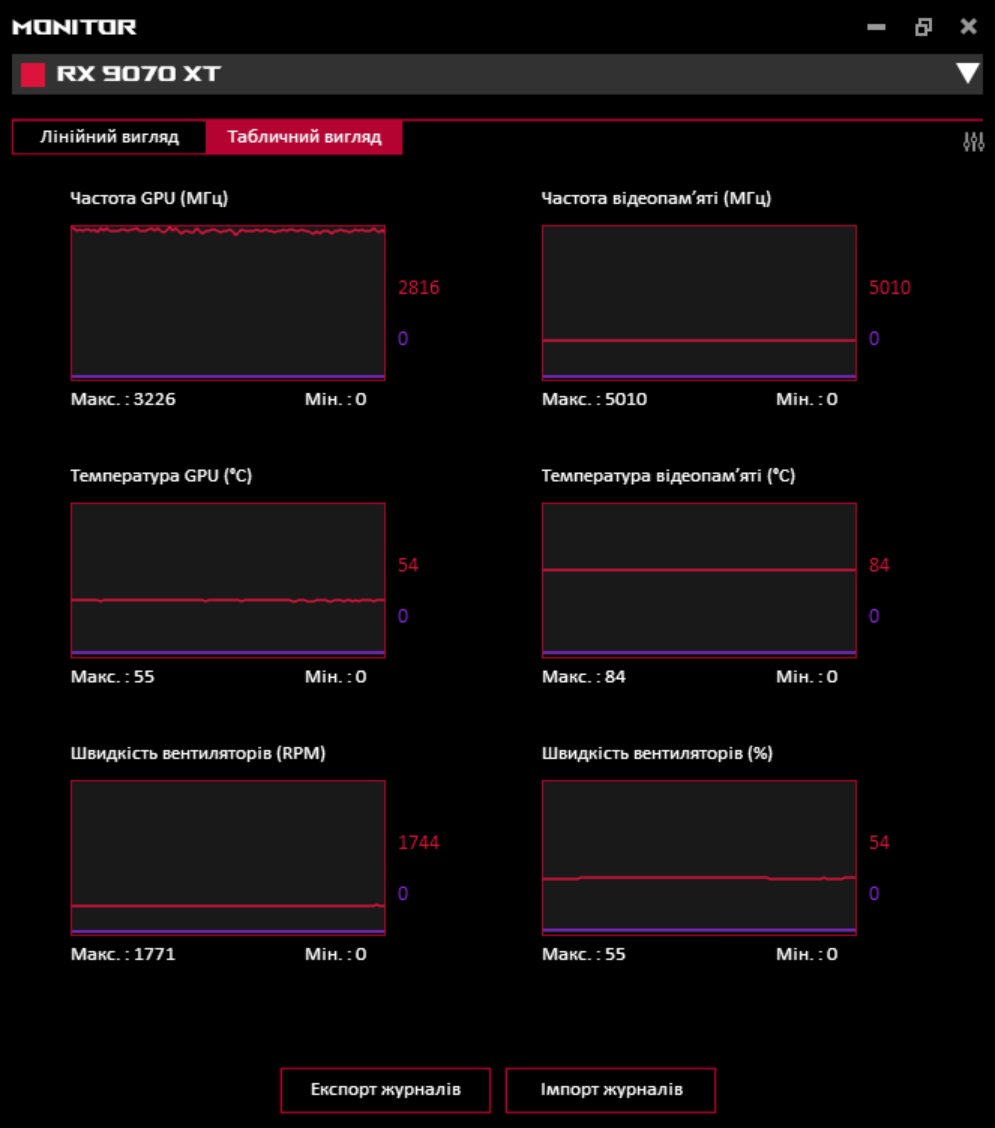Click the Частота GPU (МГц) graph
The width and height of the screenshot is (995, 1128).
click(x=228, y=302)
